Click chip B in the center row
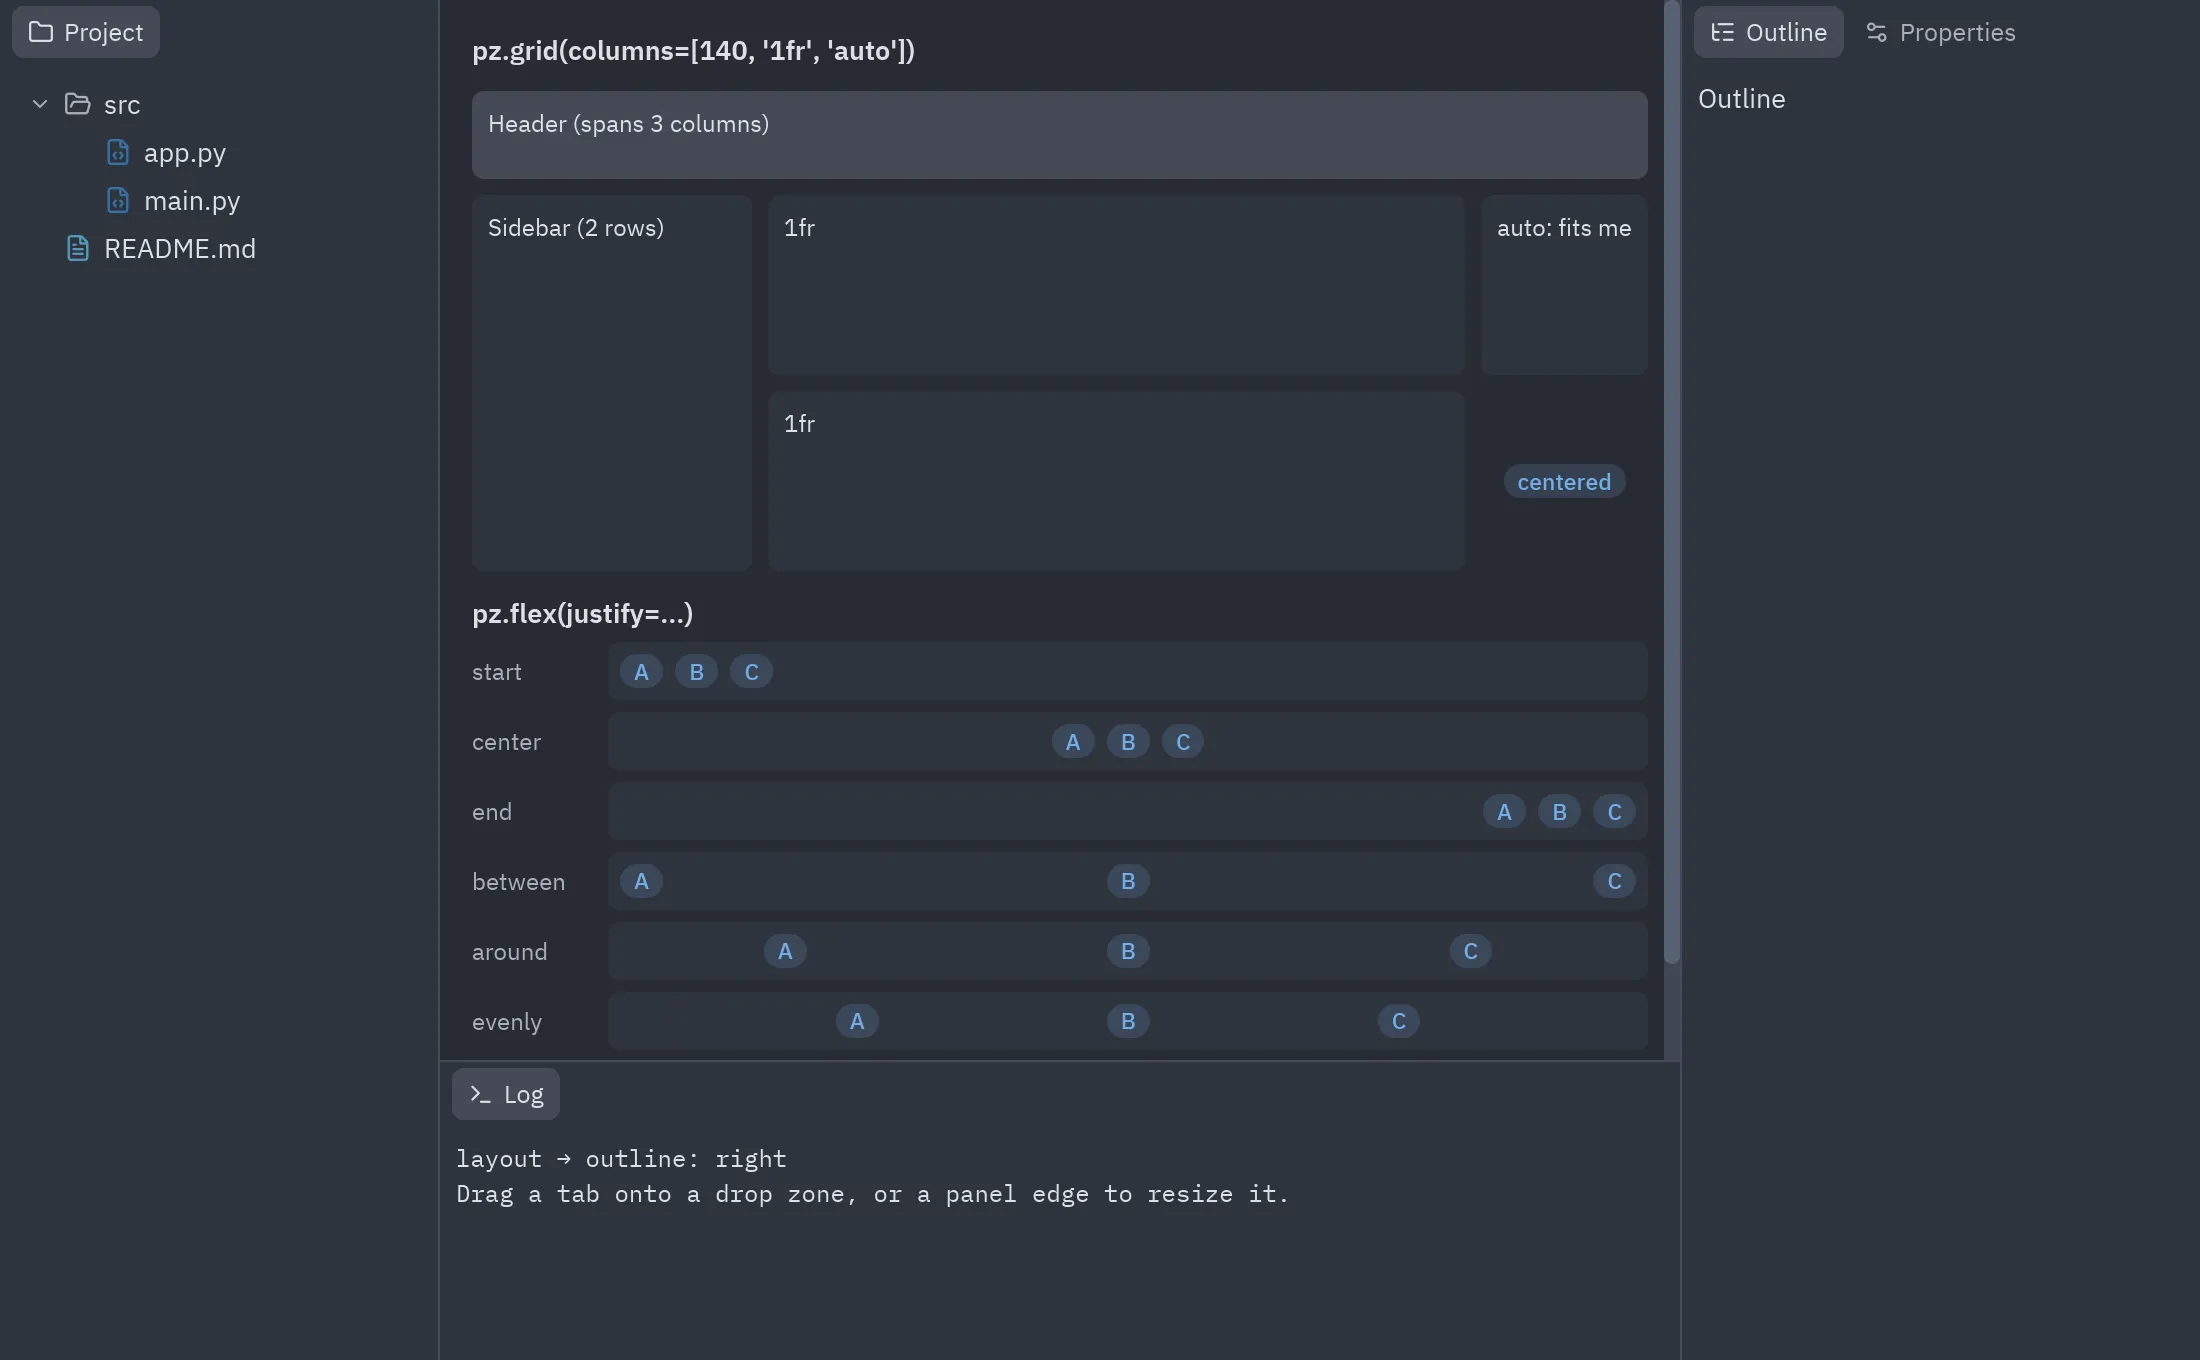The width and height of the screenshot is (2200, 1360). (x=1128, y=741)
